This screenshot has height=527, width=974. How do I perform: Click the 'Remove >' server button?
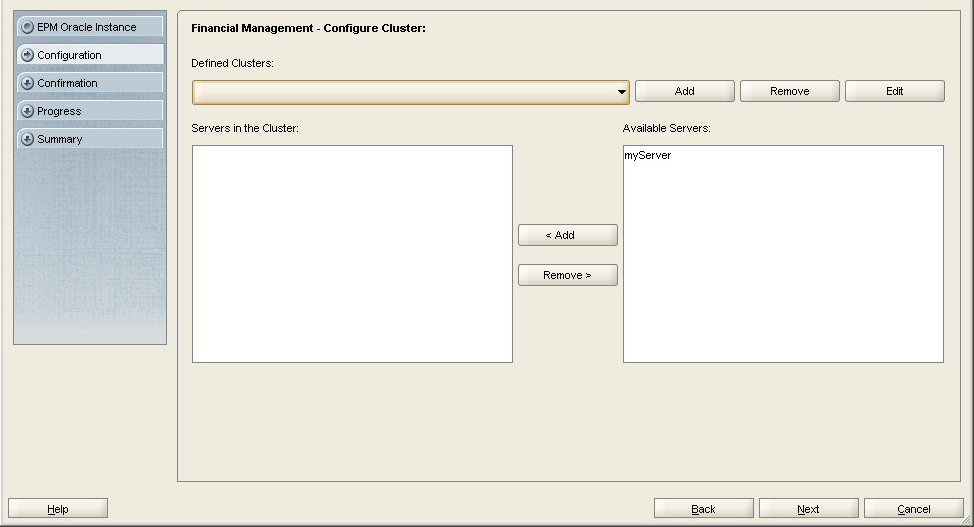[568, 275]
